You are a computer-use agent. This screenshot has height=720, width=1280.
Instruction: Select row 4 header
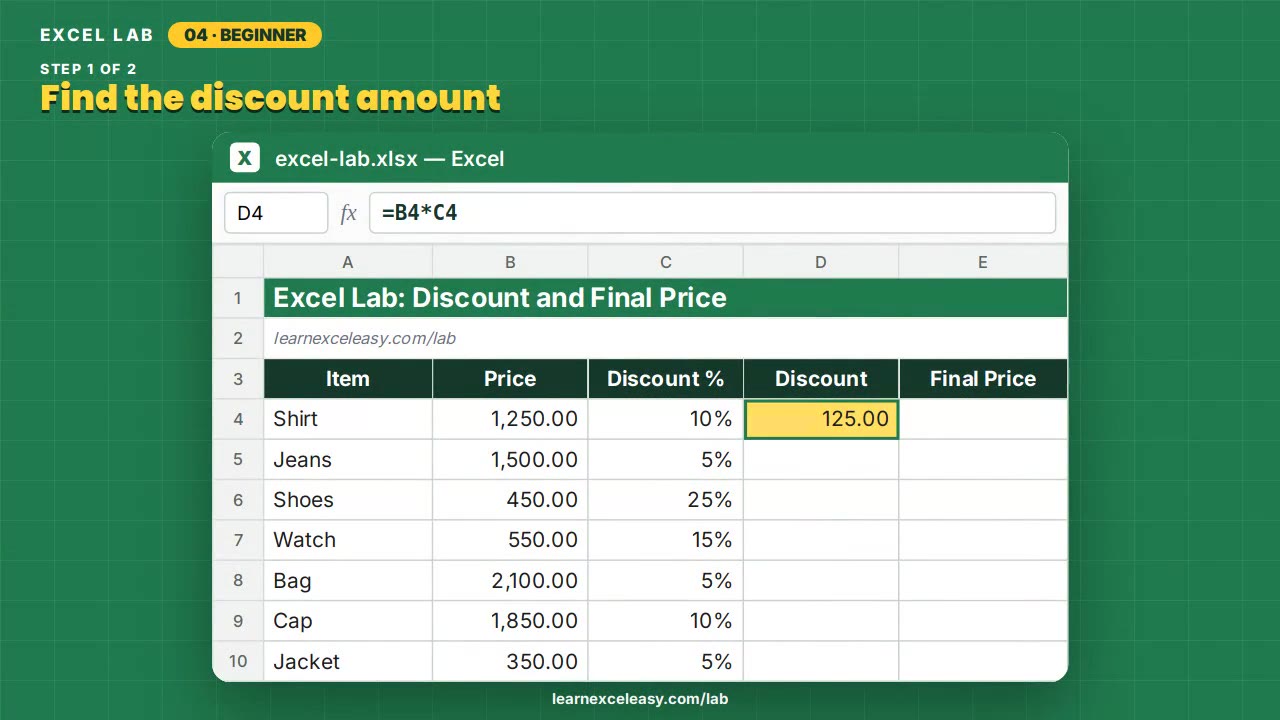[x=238, y=419]
